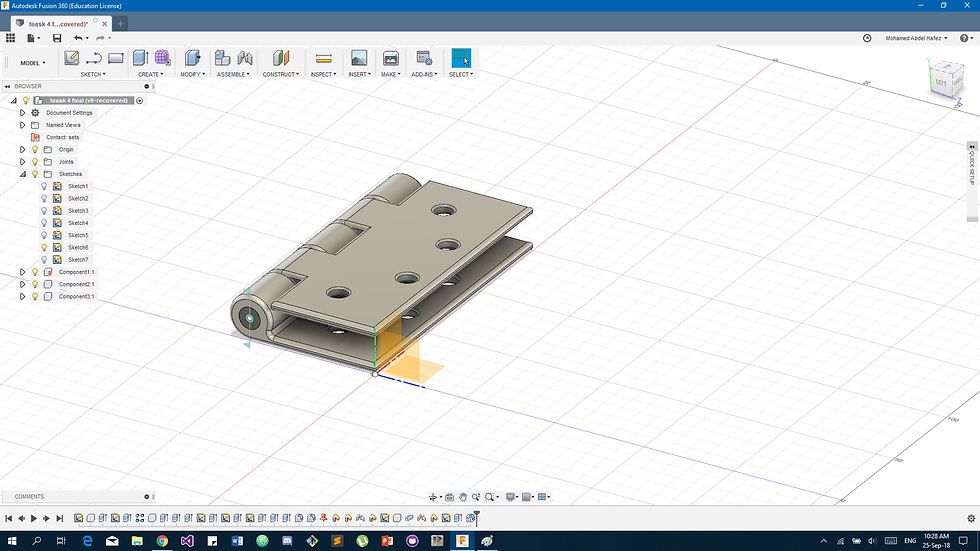
Task: Click the timeline play button
Action: pyautogui.click(x=34, y=518)
